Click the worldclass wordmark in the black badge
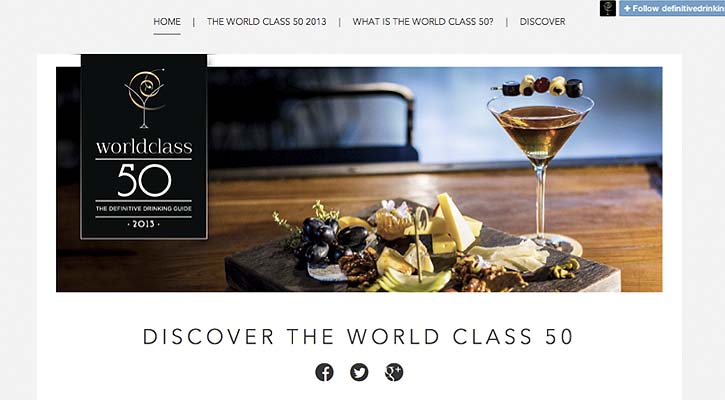Viewport: 725px width, 400px height. click(x=144, y=147)
